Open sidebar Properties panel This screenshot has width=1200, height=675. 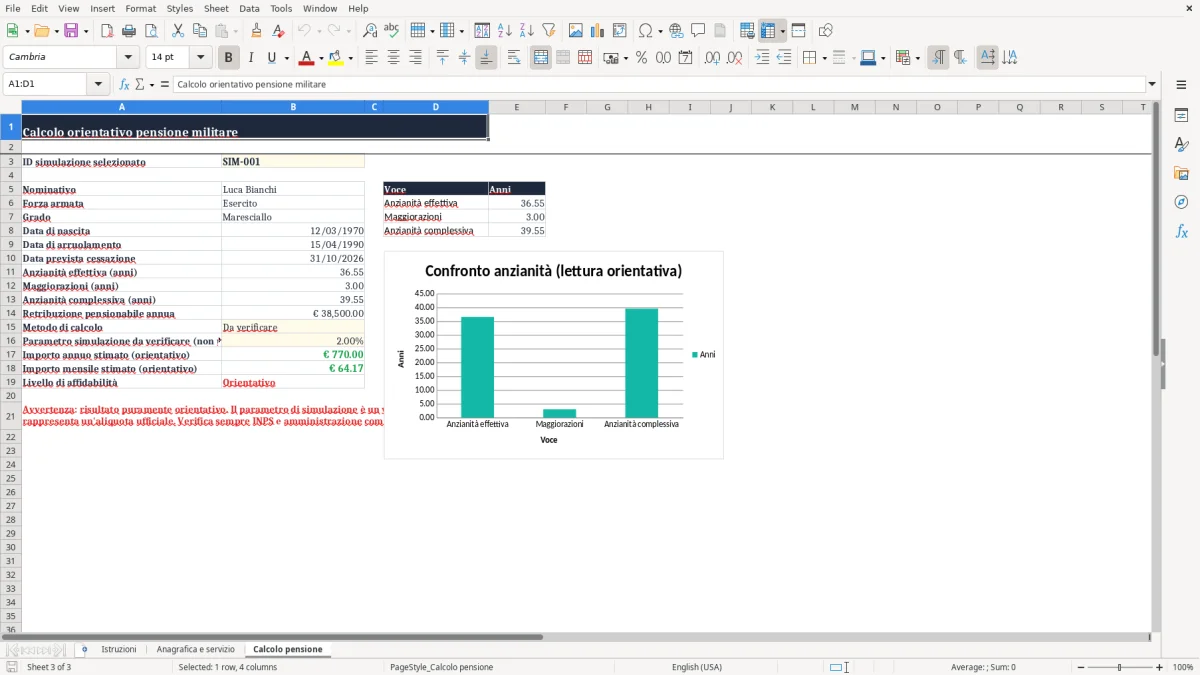[x=1181, y=115]
